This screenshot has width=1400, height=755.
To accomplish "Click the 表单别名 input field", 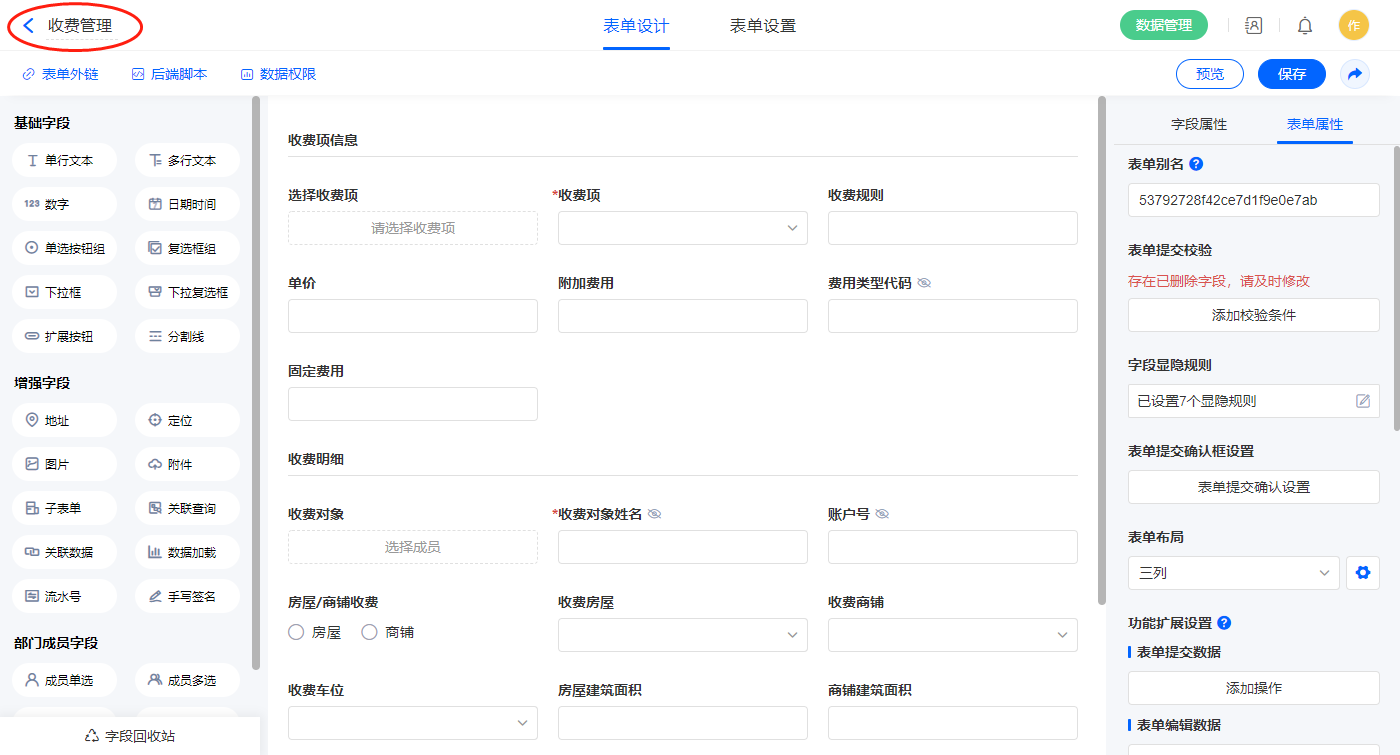I will click(1254, 199).
